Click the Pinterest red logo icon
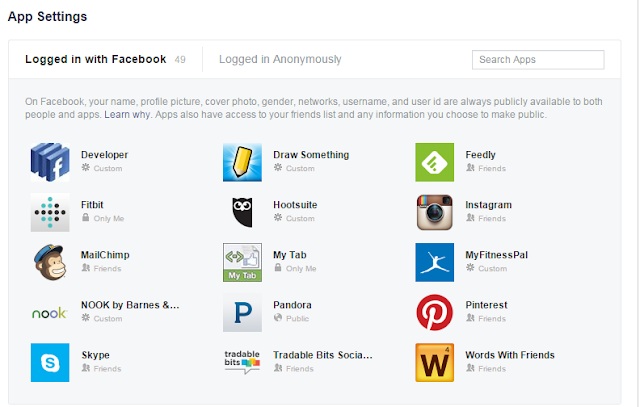The width and height of the screenshot is (640, 407). 435,312
